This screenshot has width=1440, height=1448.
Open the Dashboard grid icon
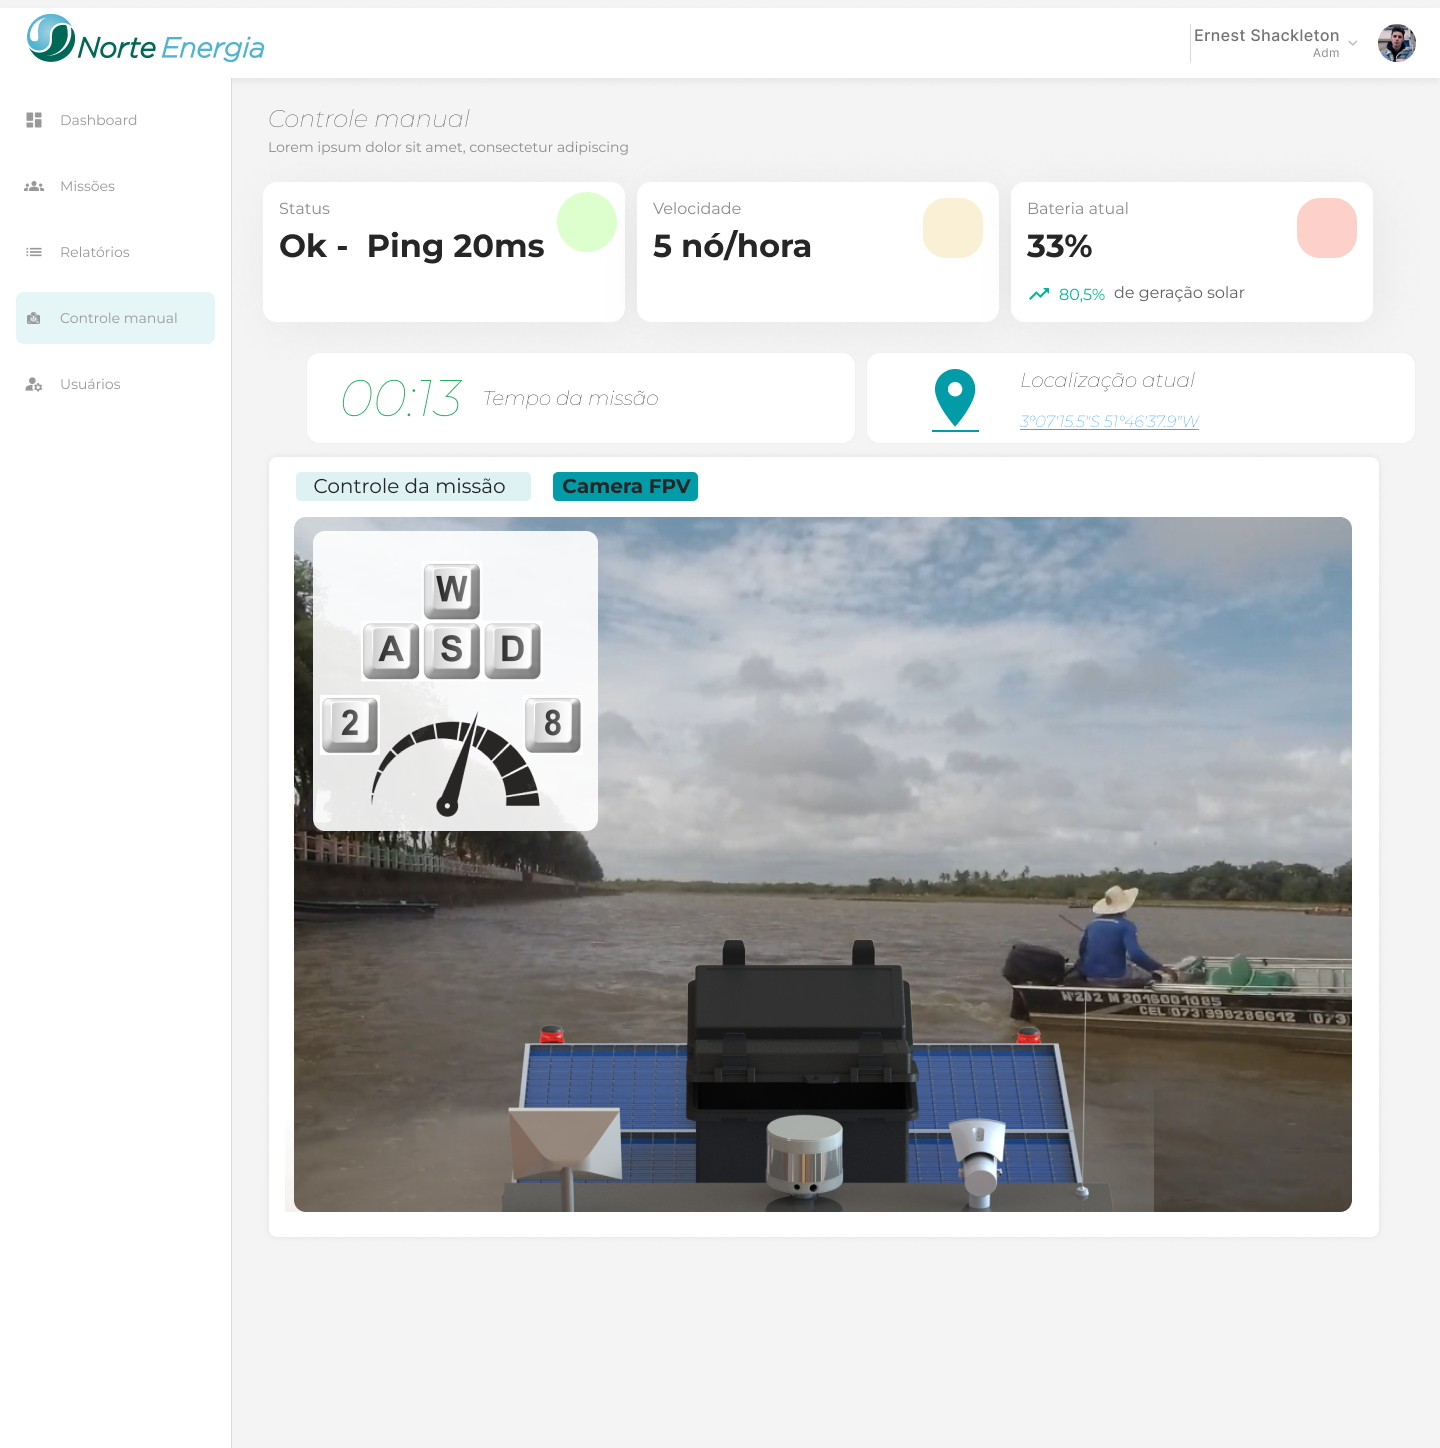[34, 120]
